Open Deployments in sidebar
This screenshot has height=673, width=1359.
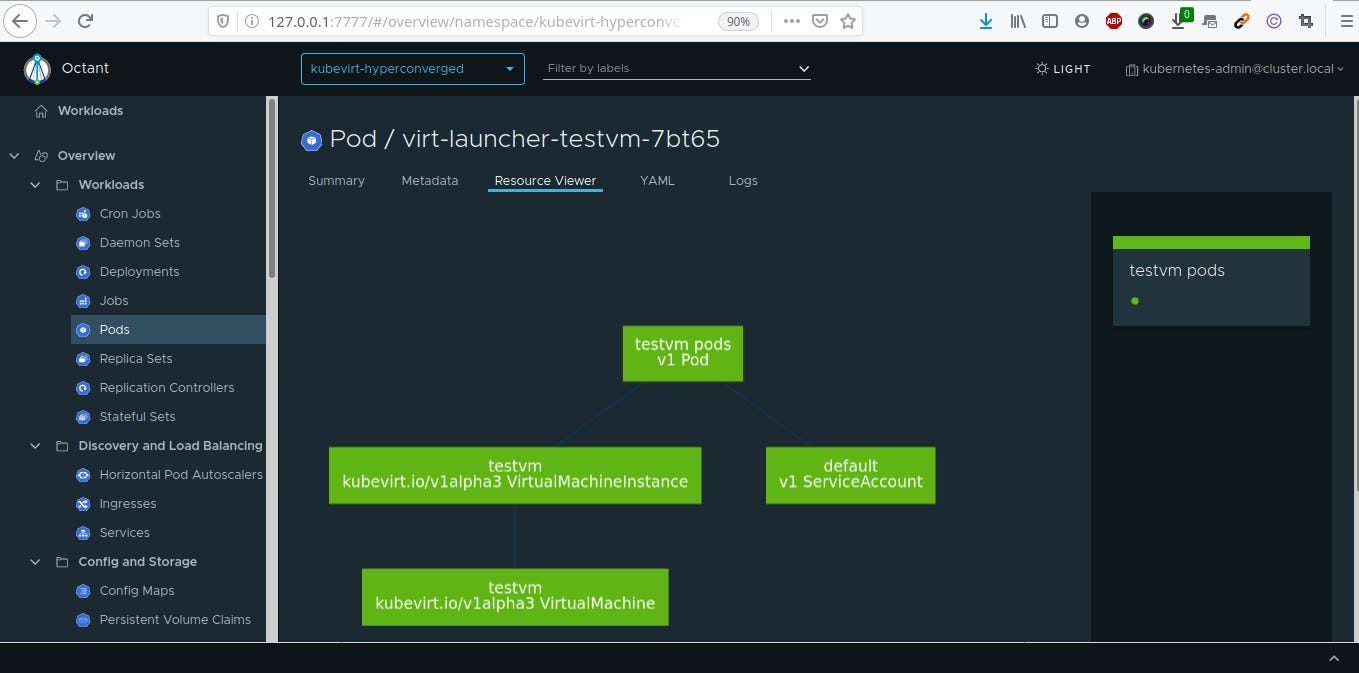(x=139, y=272)
